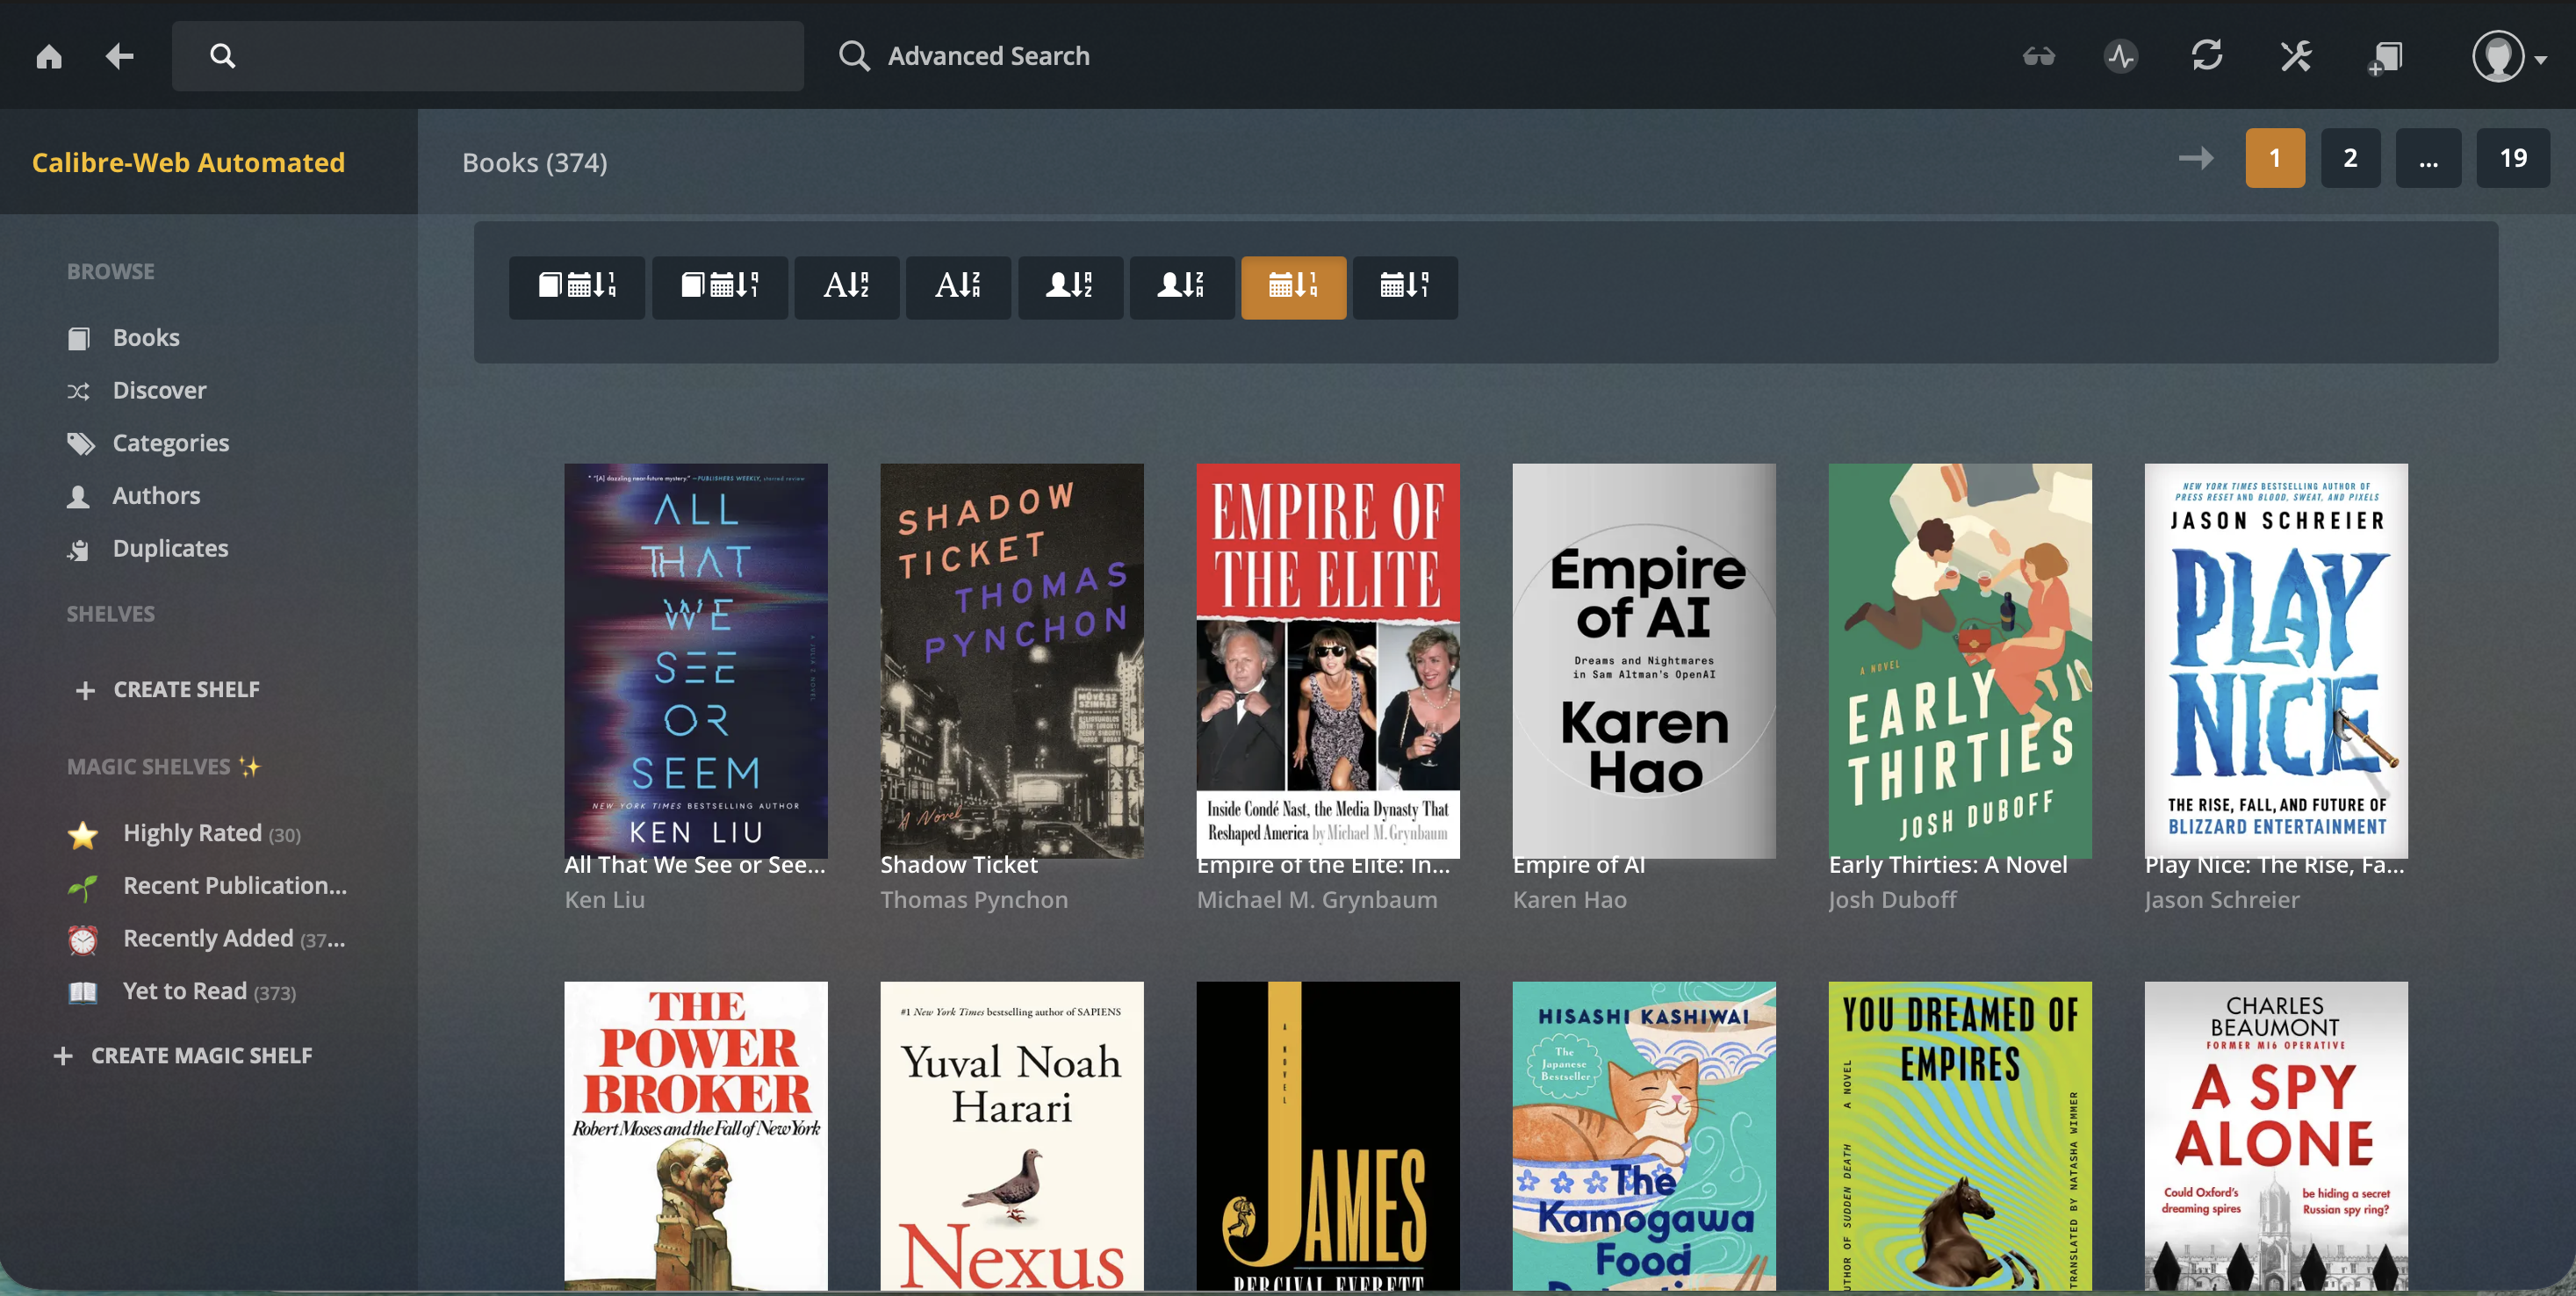Image resolution: width=2576 pixels, height=1296 pixels.
Task: Click author name Thomas Pynchon
Action: pos(974,899)
